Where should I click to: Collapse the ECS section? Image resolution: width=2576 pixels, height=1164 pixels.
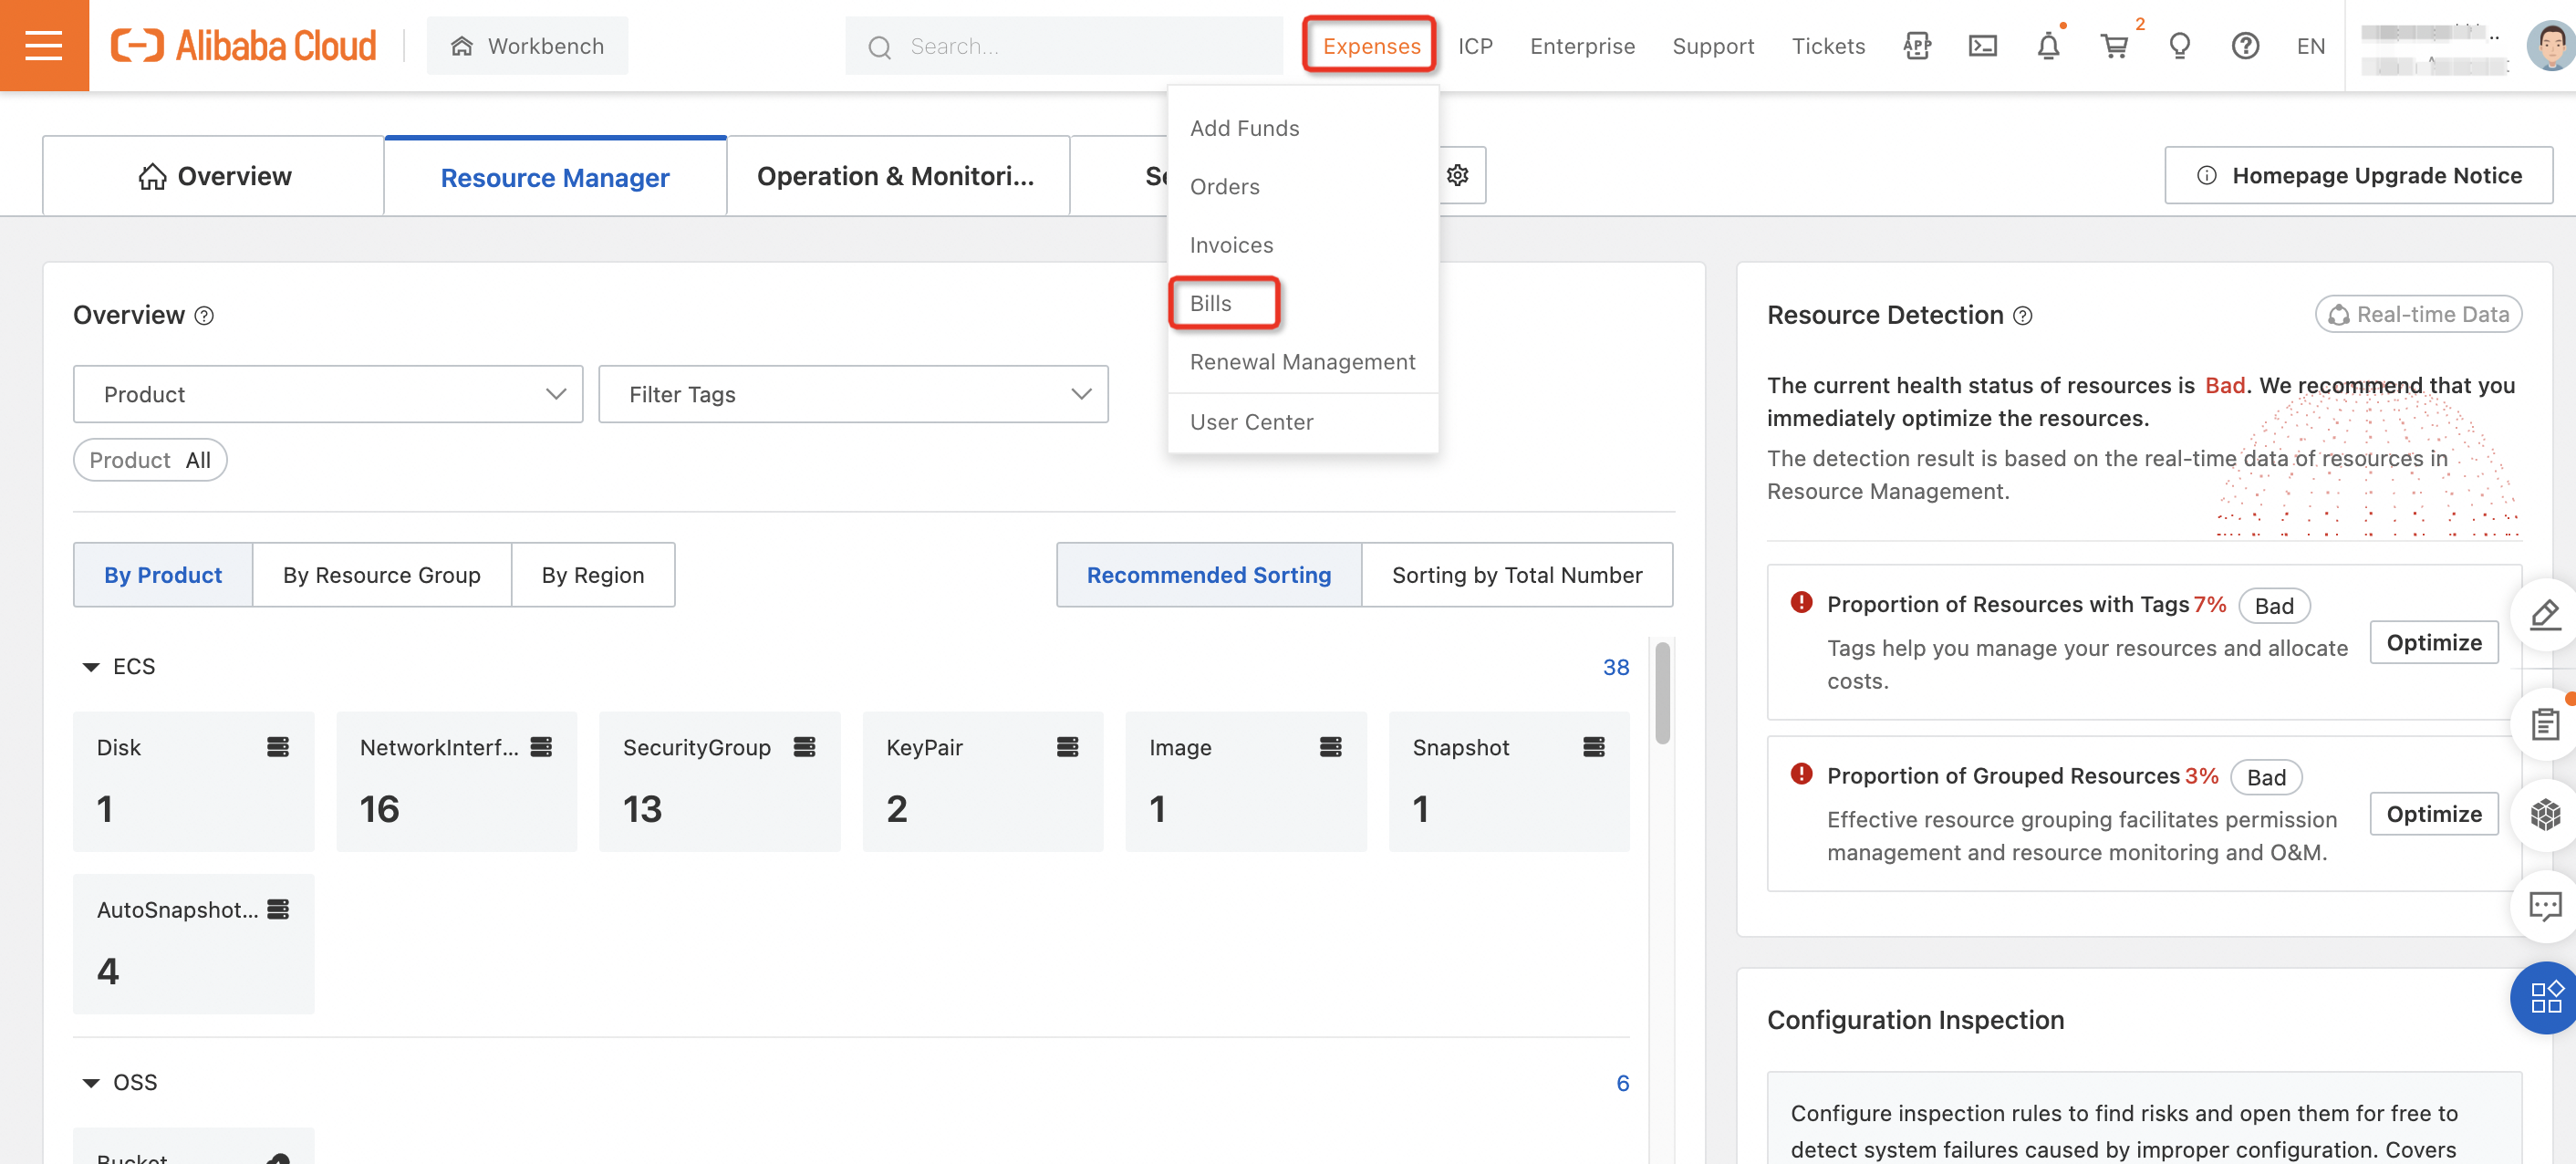pyautogui.click(x=91, y=667)
